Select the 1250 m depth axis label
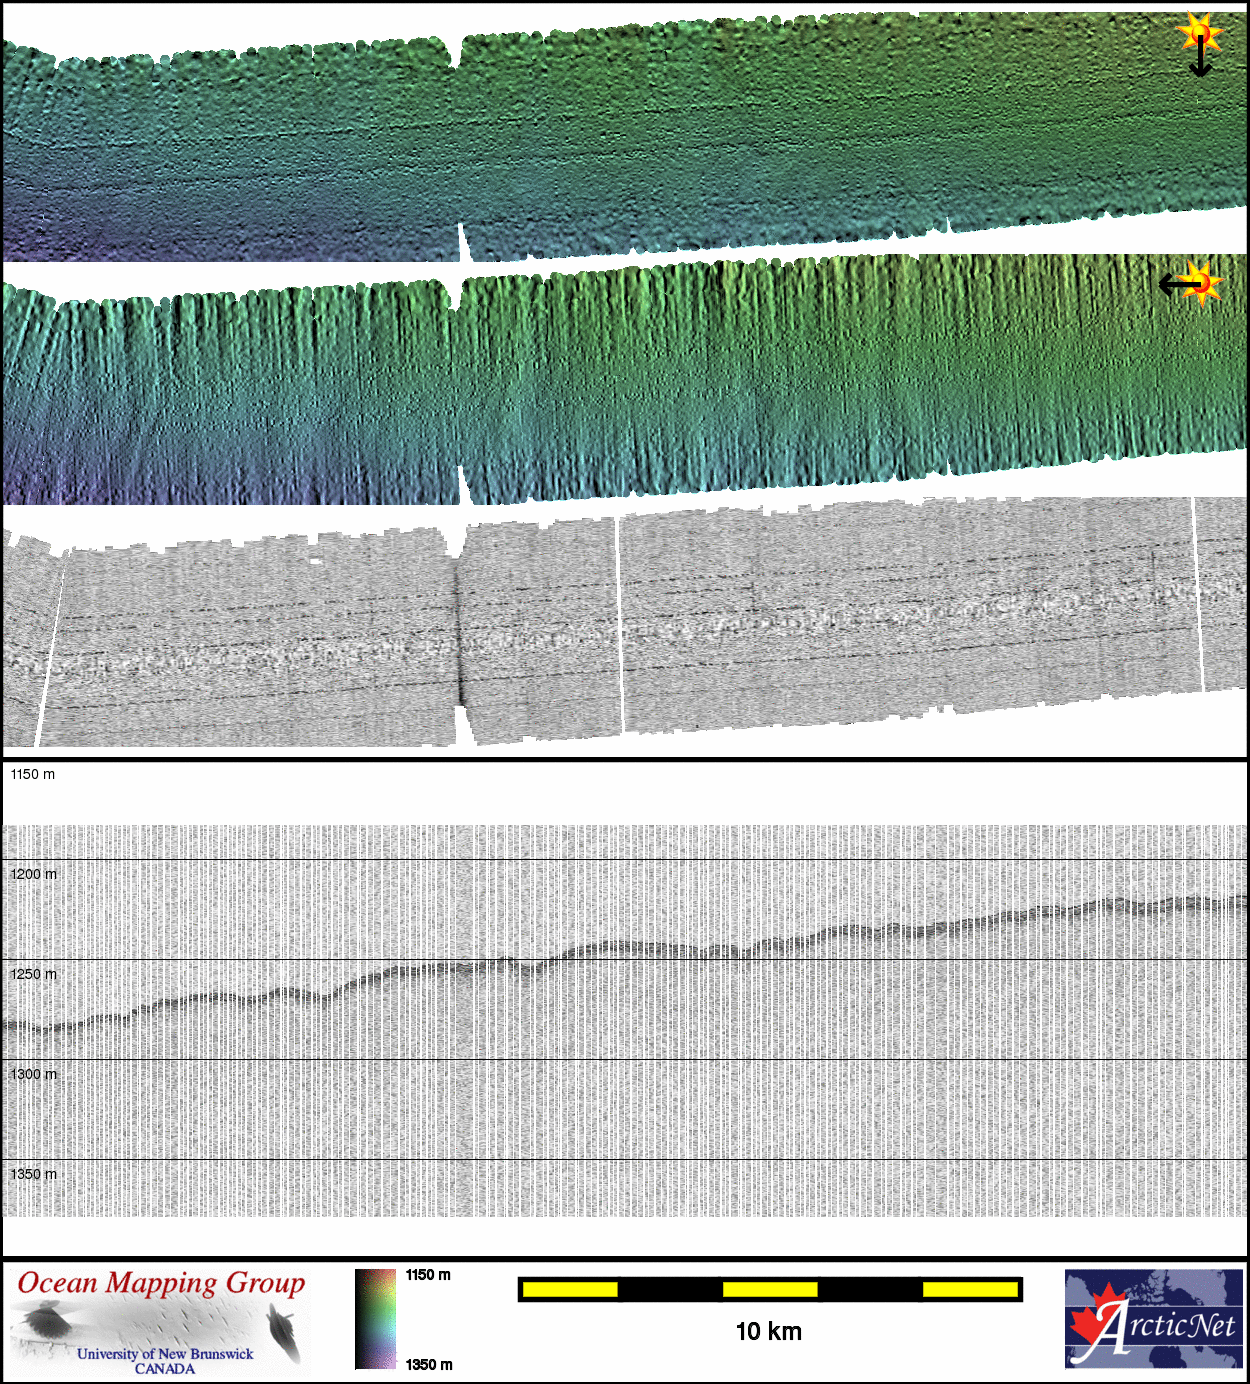 pos(33,974)
